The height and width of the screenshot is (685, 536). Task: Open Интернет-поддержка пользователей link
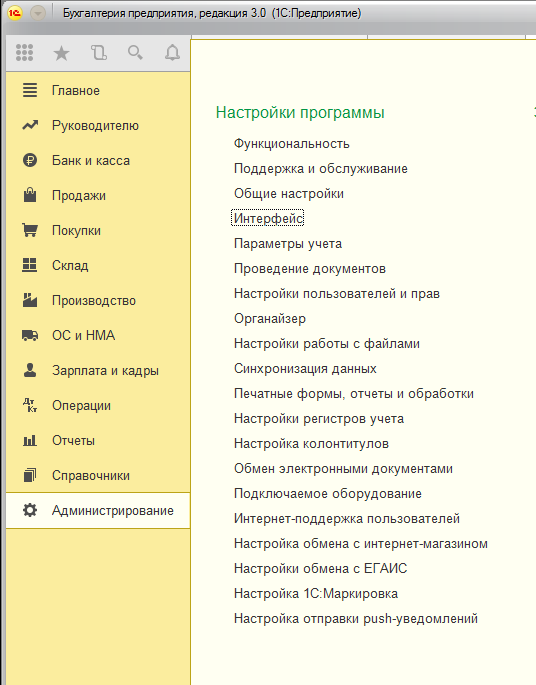347,518
